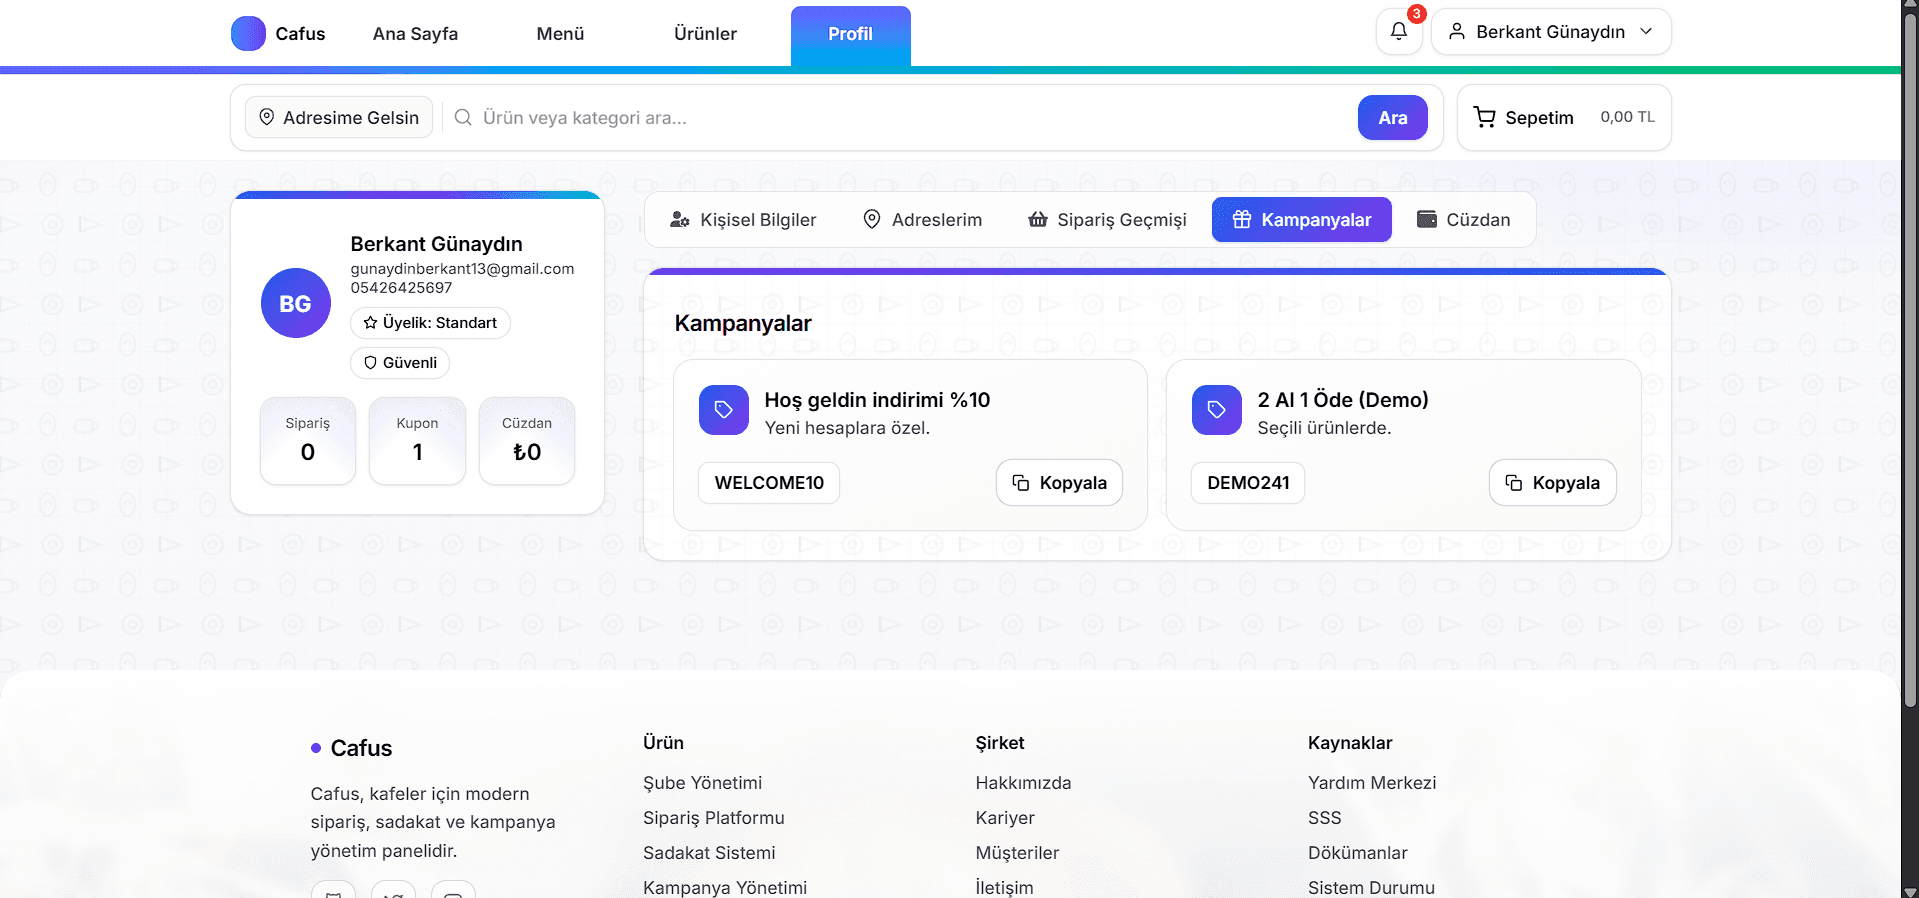This screenshot has width=1919, height=898.
Task: Click the Cüzdan balance stat card
Action: pyautogui.click(x=527, y=441)
